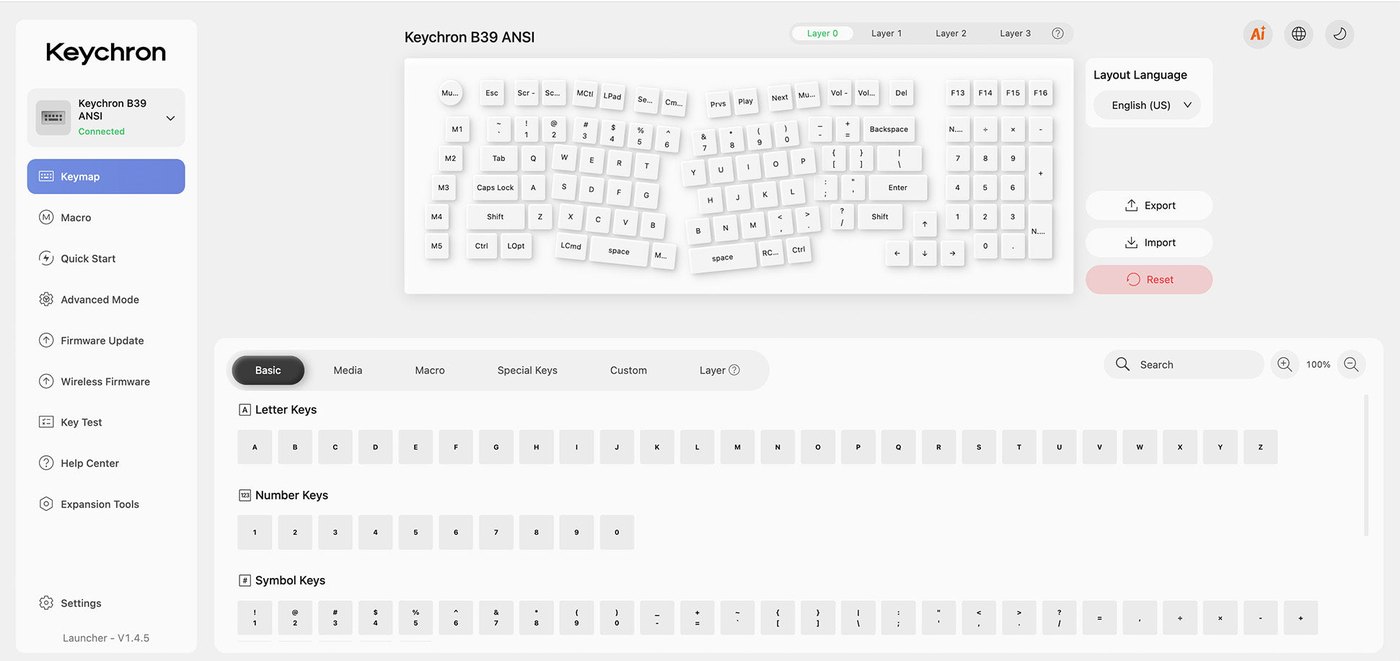Switch to Layer 0

[x=823, y=33]
